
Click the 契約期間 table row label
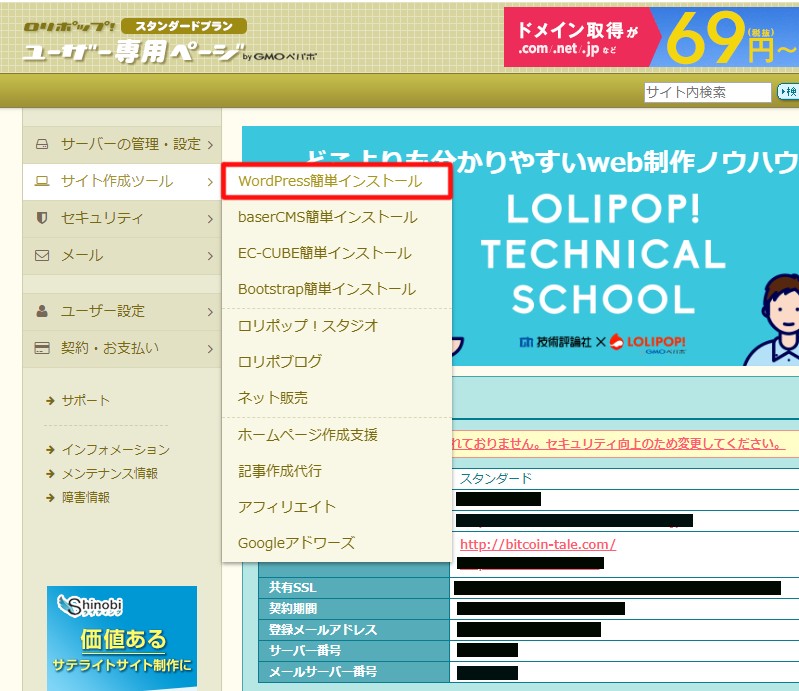pyautogui.click(x=292, y=608)
